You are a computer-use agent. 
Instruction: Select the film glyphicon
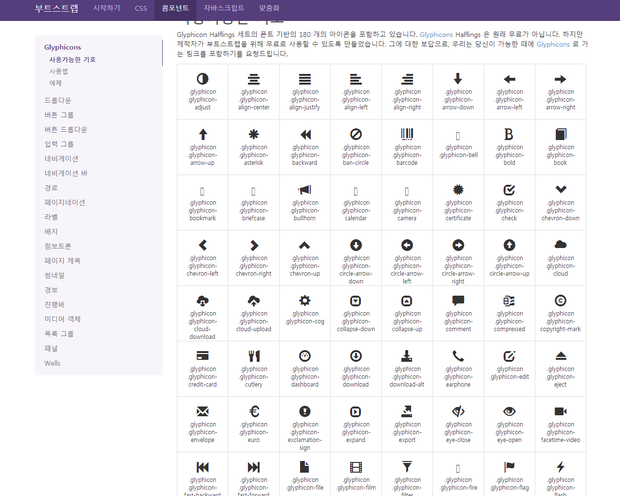pos(356,467)
